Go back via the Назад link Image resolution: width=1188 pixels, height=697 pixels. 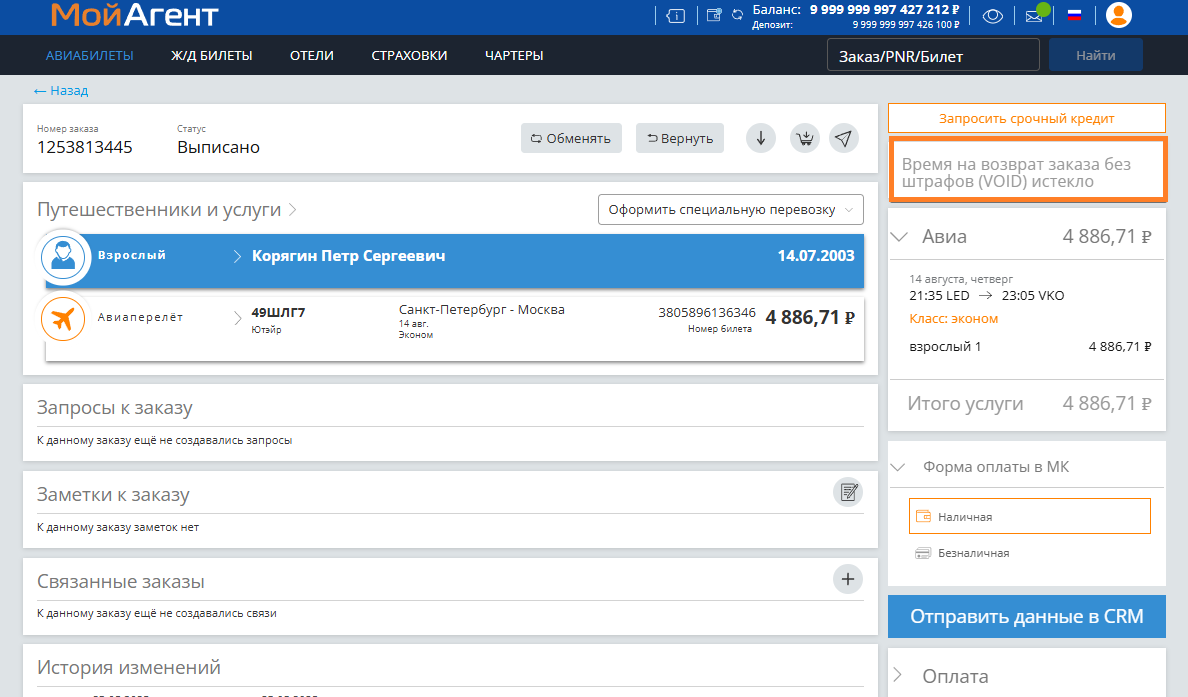pos(61,90)
